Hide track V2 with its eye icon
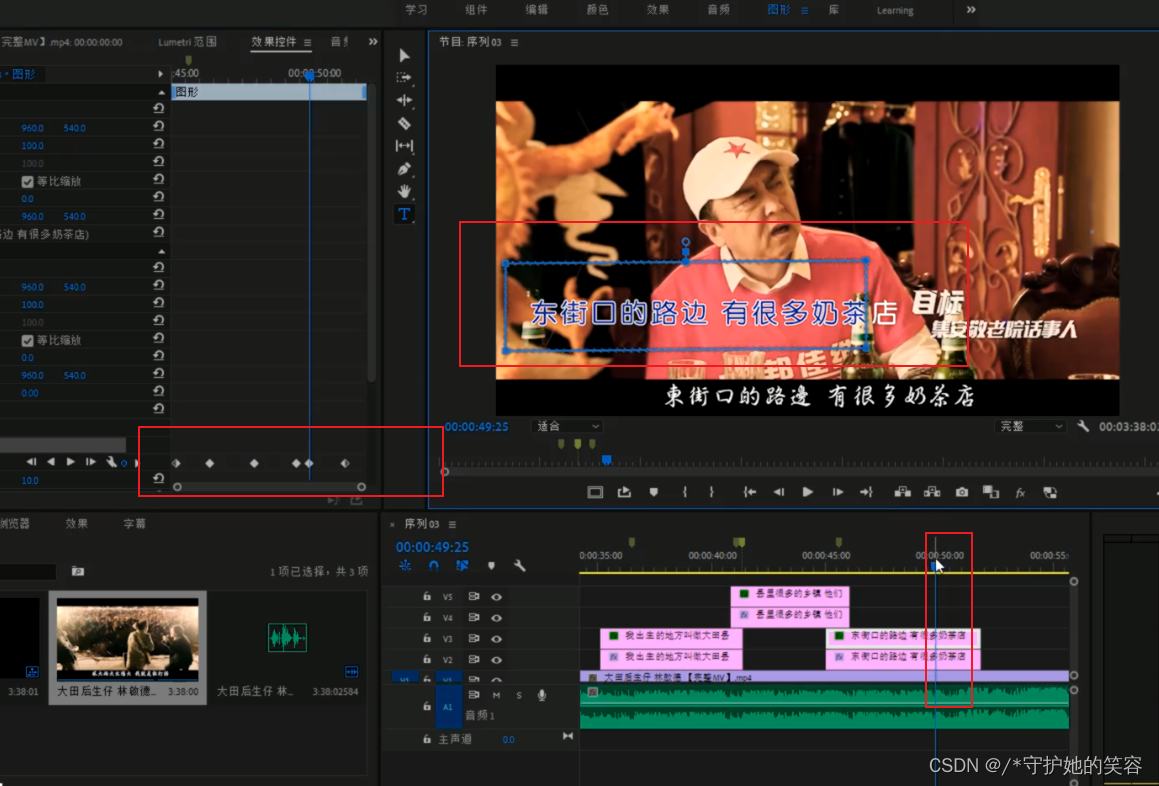This screenshot has height=786, width=1159. [x=497, y=660]
